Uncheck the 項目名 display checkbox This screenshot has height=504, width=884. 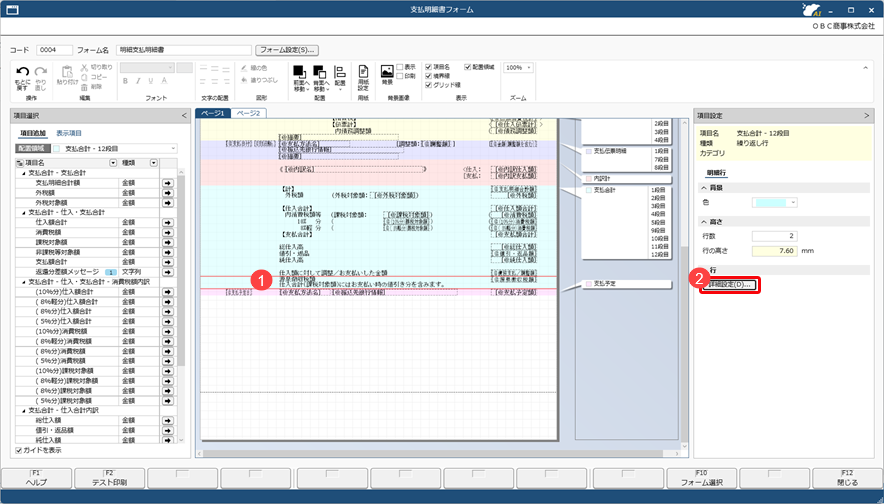428,67
